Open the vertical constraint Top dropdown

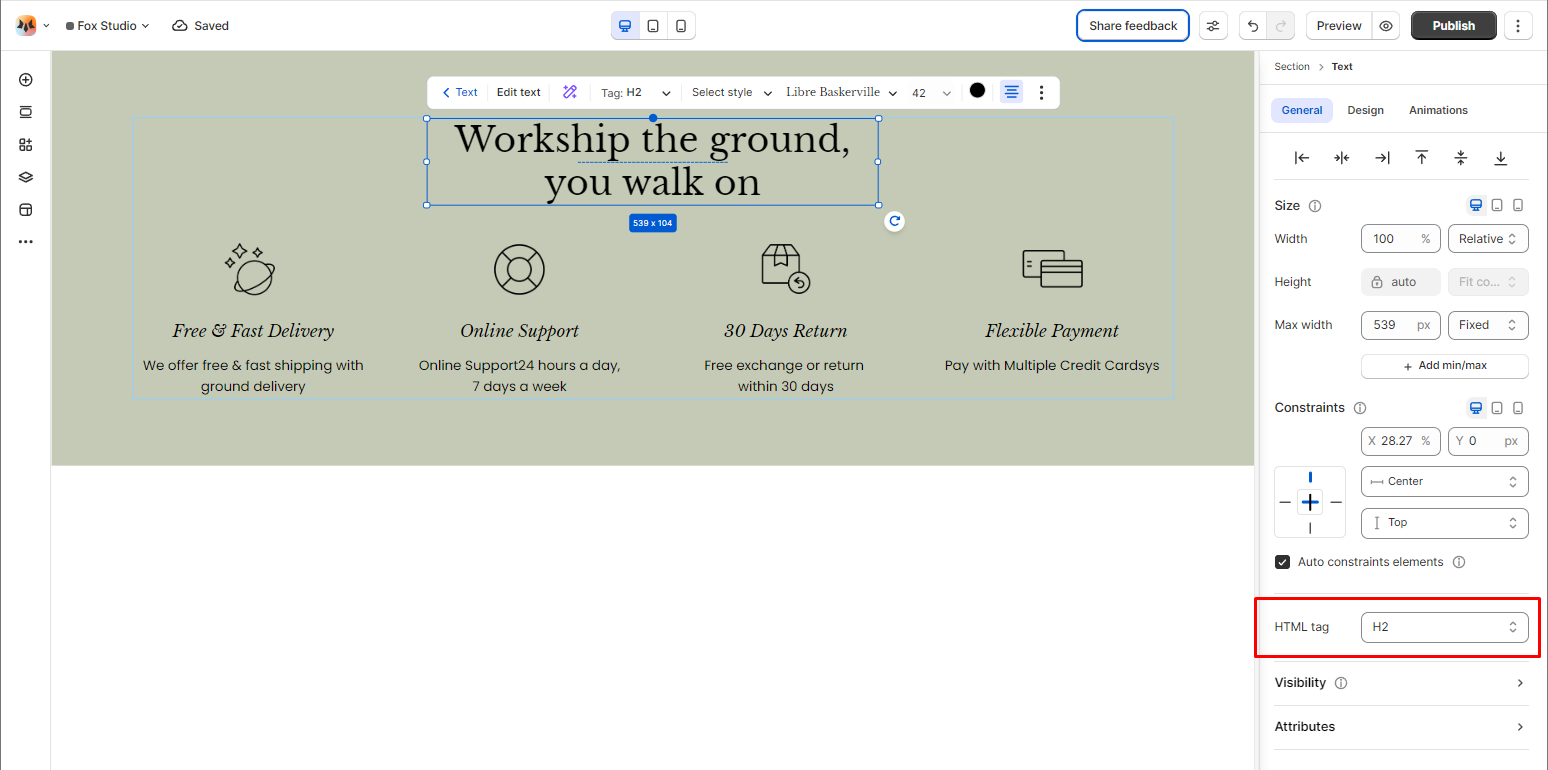1445,522
